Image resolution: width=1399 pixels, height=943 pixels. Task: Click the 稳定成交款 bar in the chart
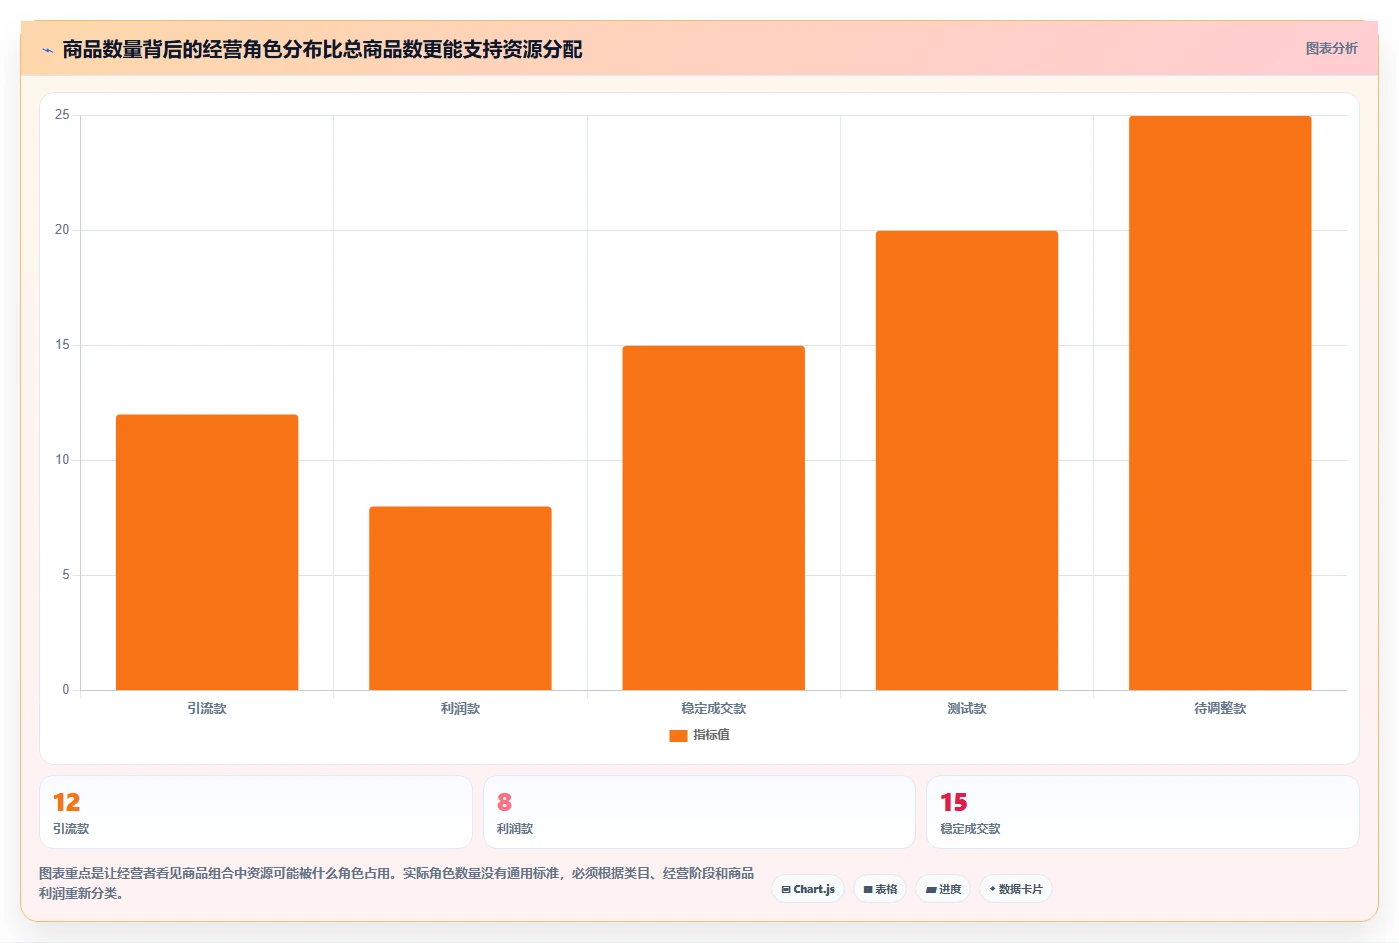[713, 518]
